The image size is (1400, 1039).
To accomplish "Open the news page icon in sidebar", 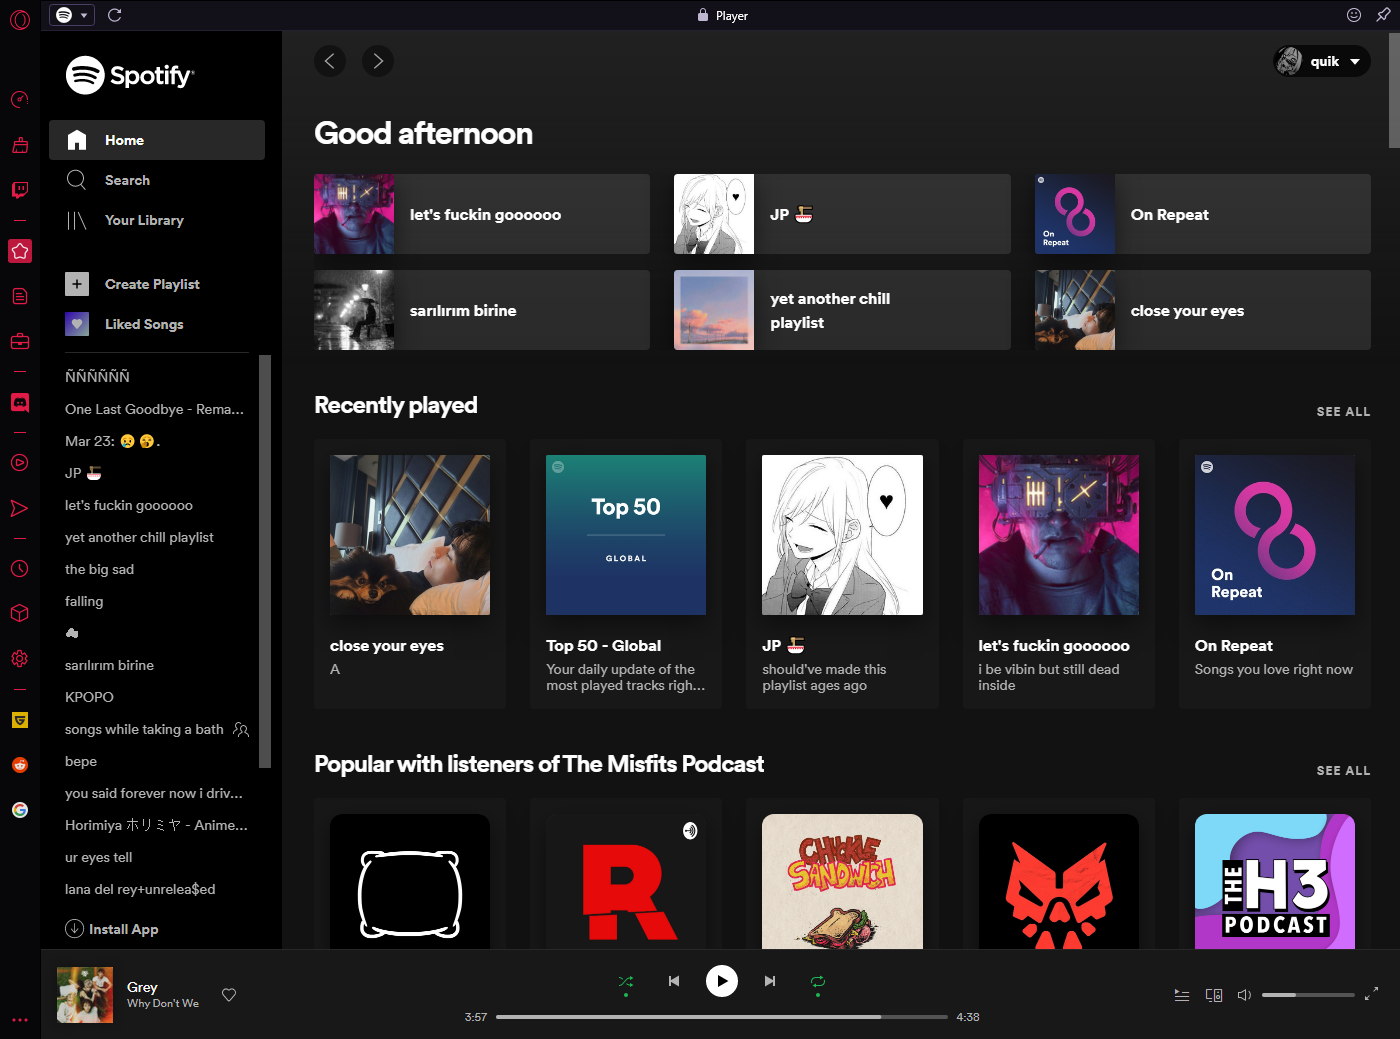I will click(20, 296).
